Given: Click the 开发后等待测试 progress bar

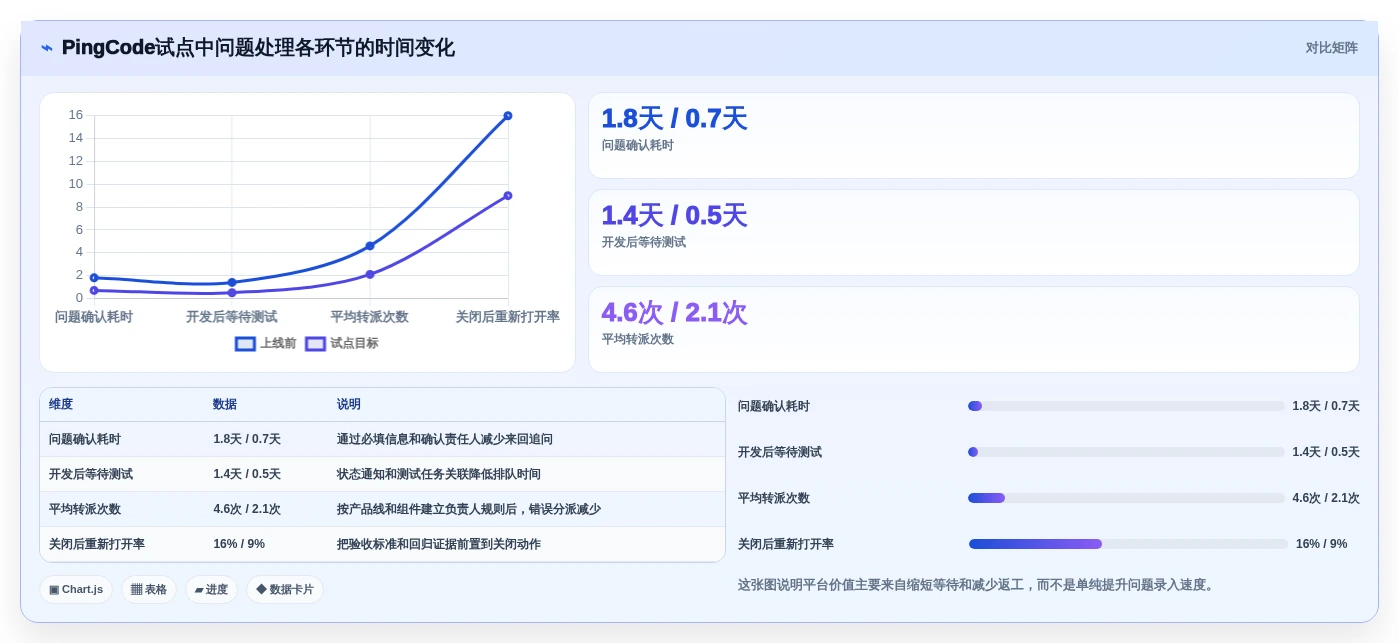Looking at the screenshot, I should click(x=1126, y=452).
